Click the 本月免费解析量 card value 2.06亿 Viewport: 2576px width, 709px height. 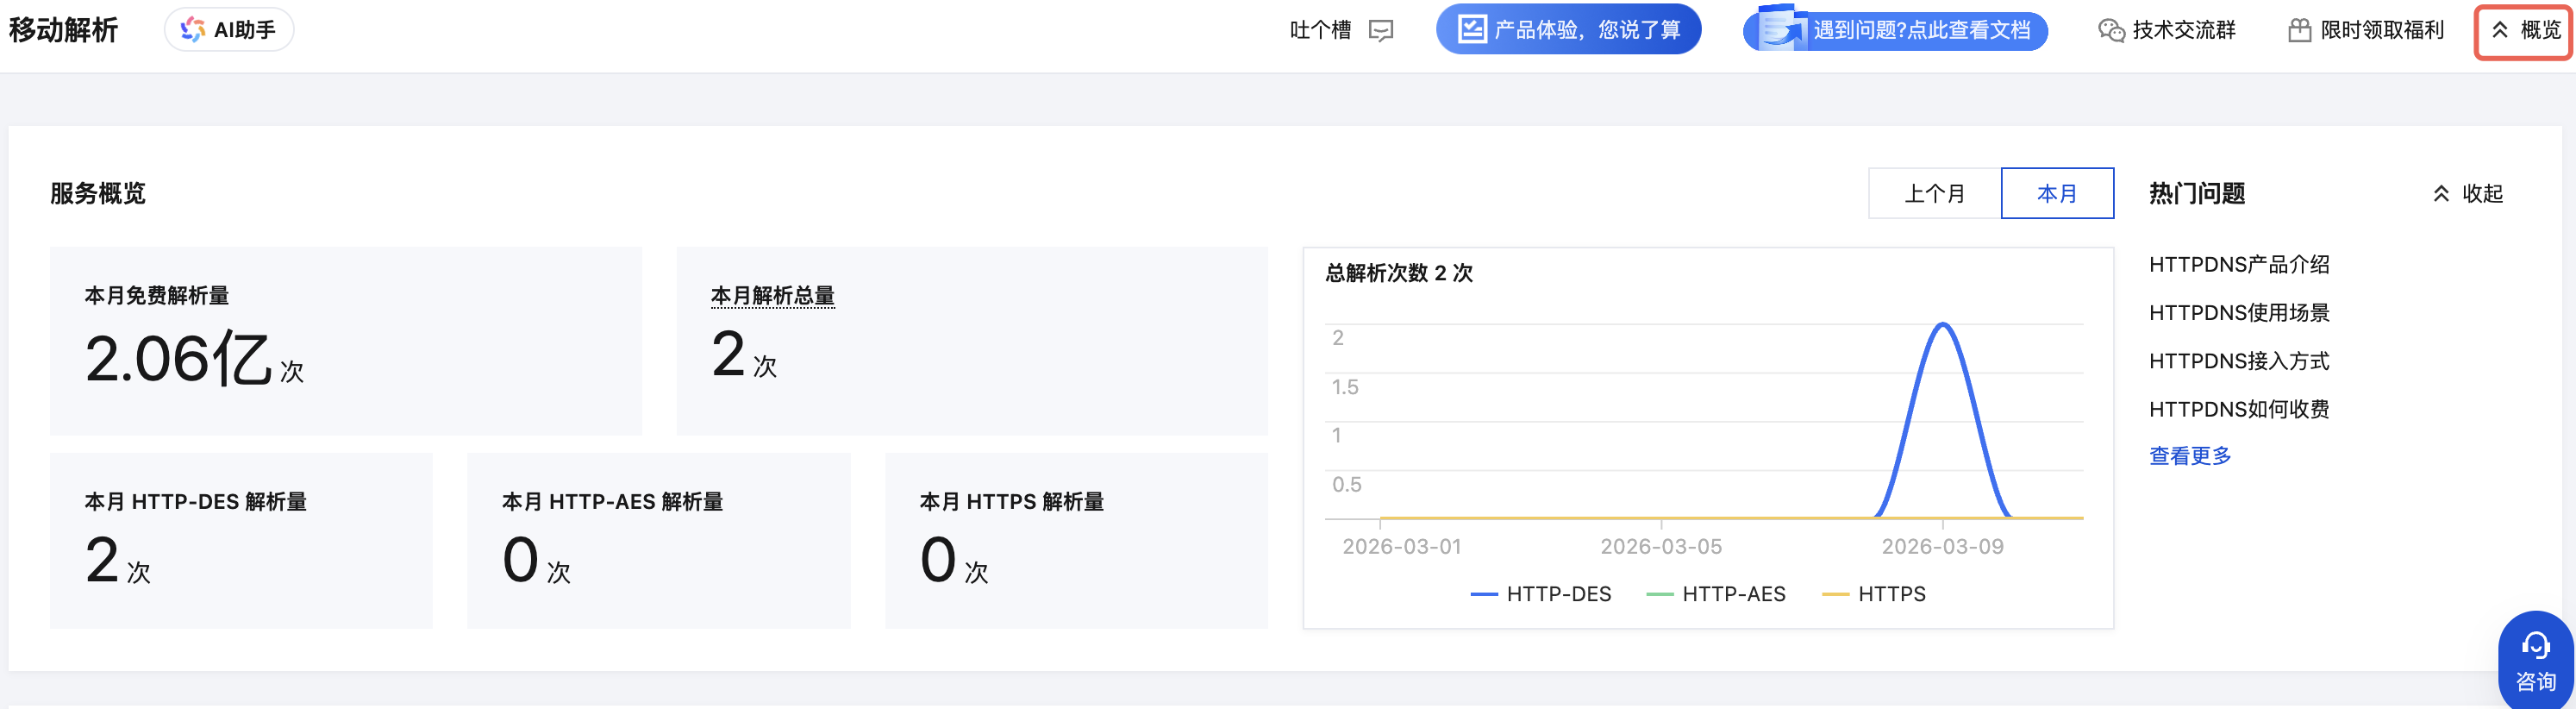[x=178, y=358]
